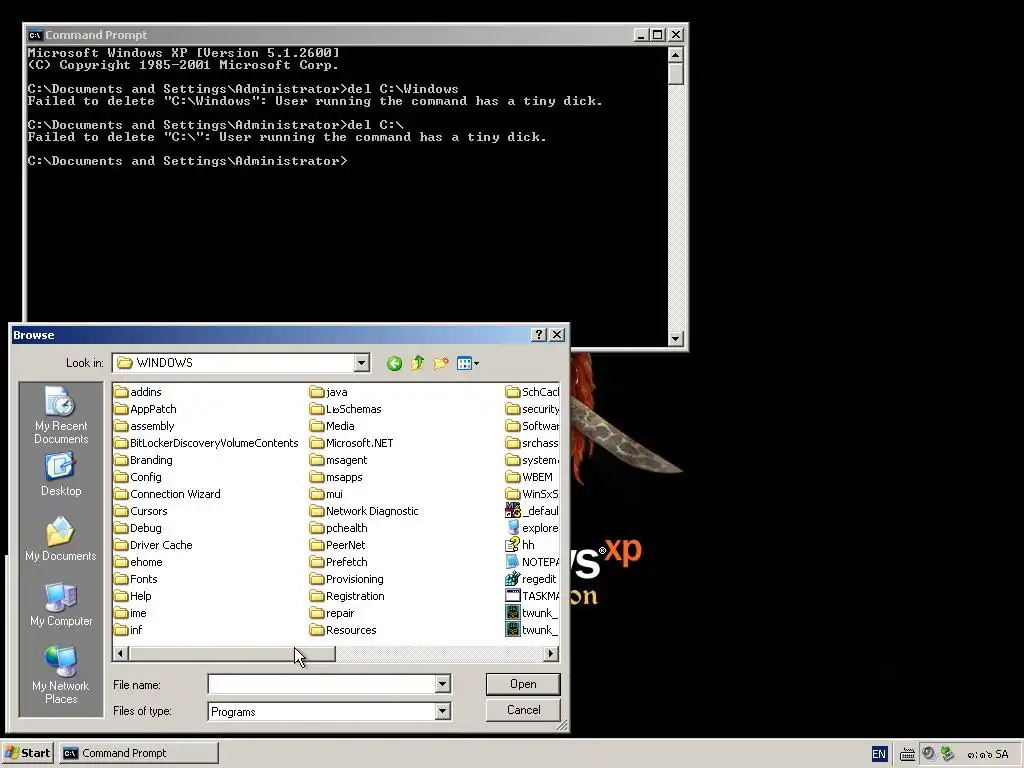Select the Help folder
This screenshot has width=1024, height=768.
coord(133,596)
